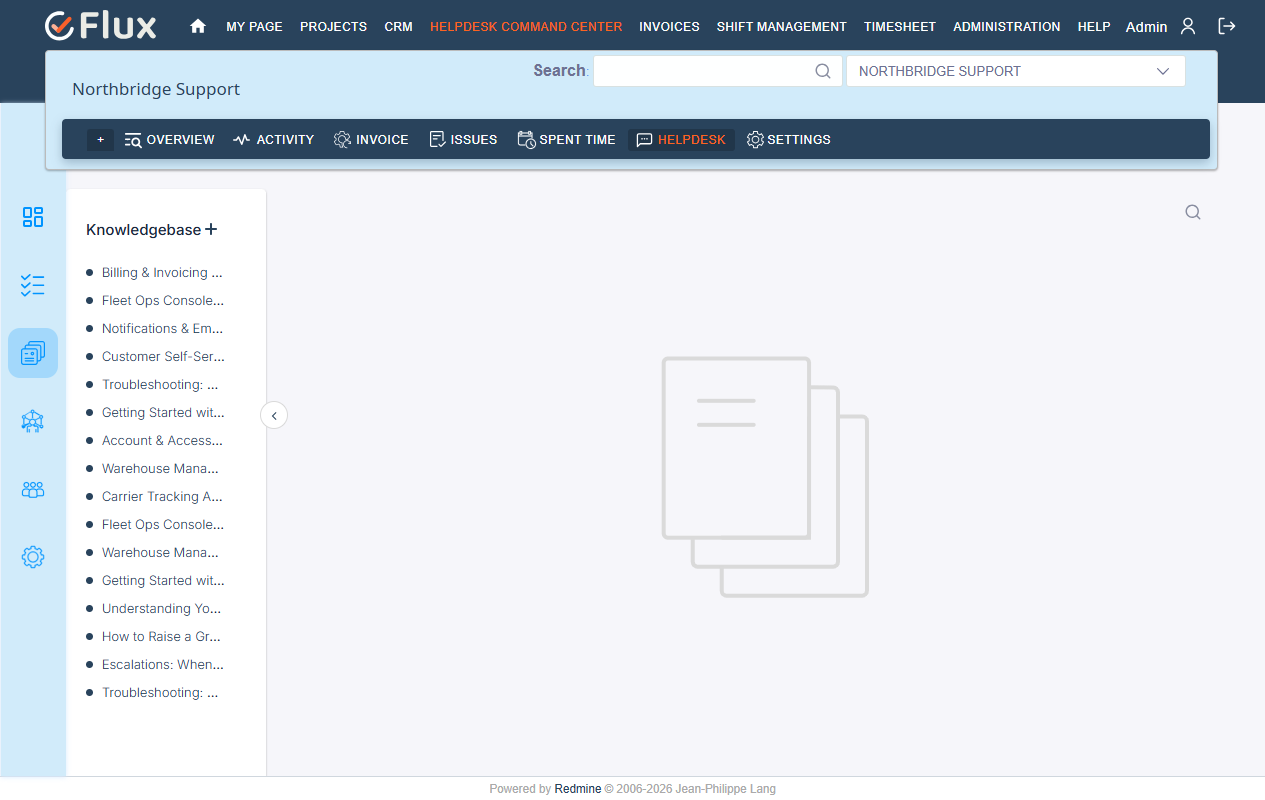Viewport: 1265px width, 800px height.
Task: Open HELP menu
Action: click(x=1094, y=27)
